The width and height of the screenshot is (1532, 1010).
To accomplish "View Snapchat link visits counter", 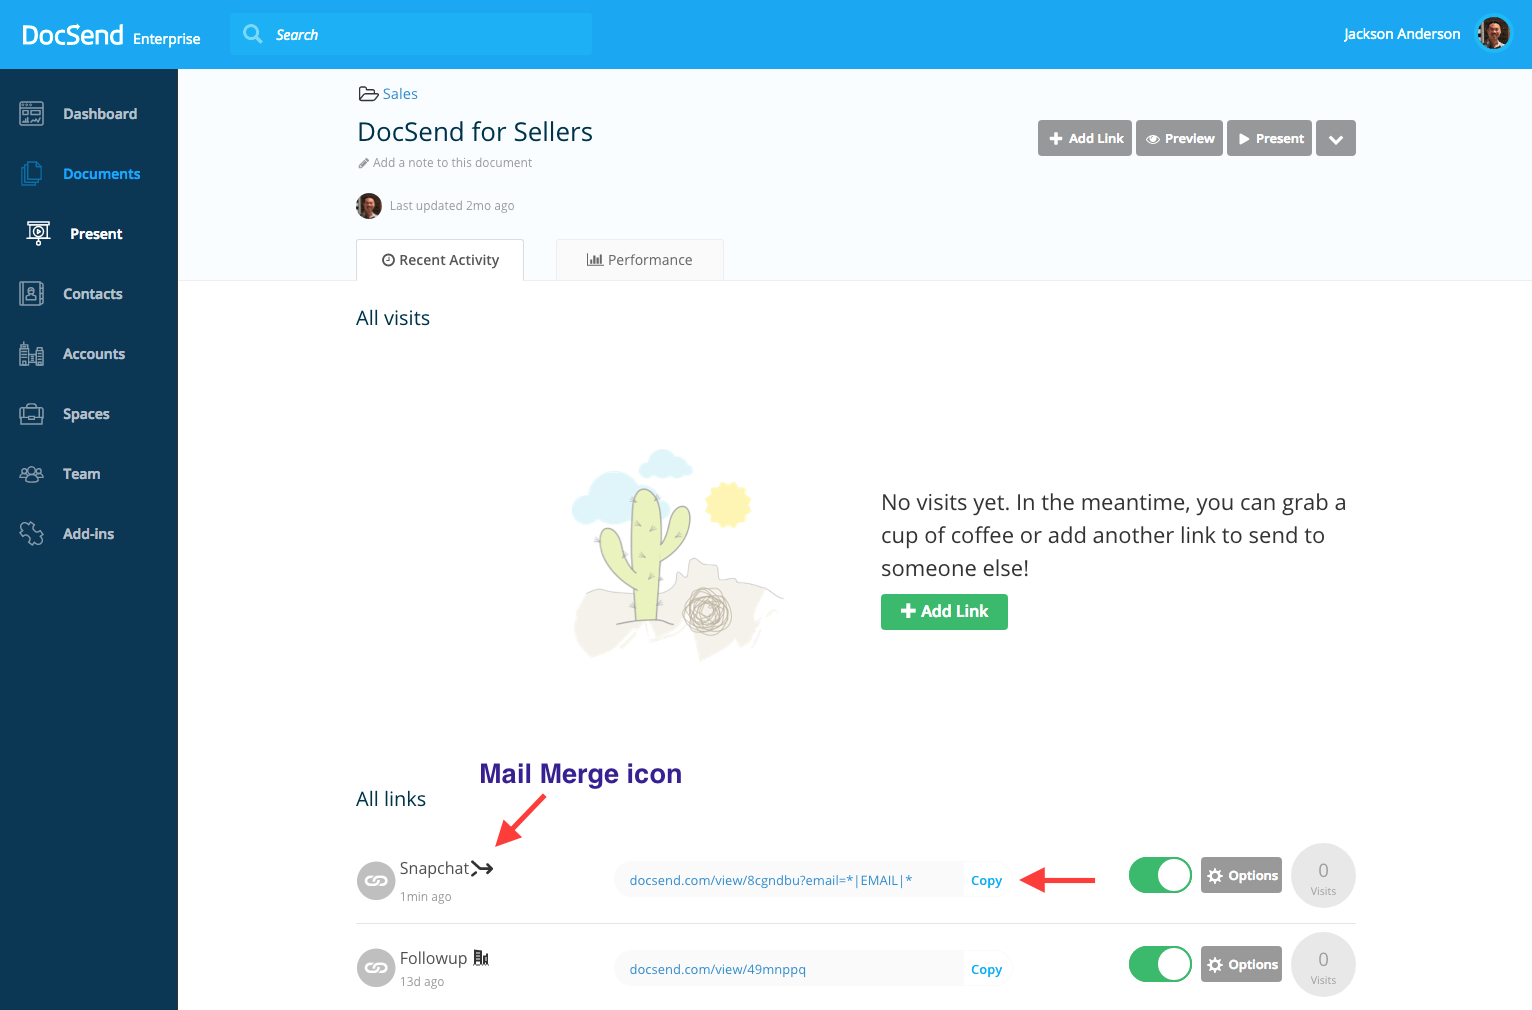I will 1323,876.
